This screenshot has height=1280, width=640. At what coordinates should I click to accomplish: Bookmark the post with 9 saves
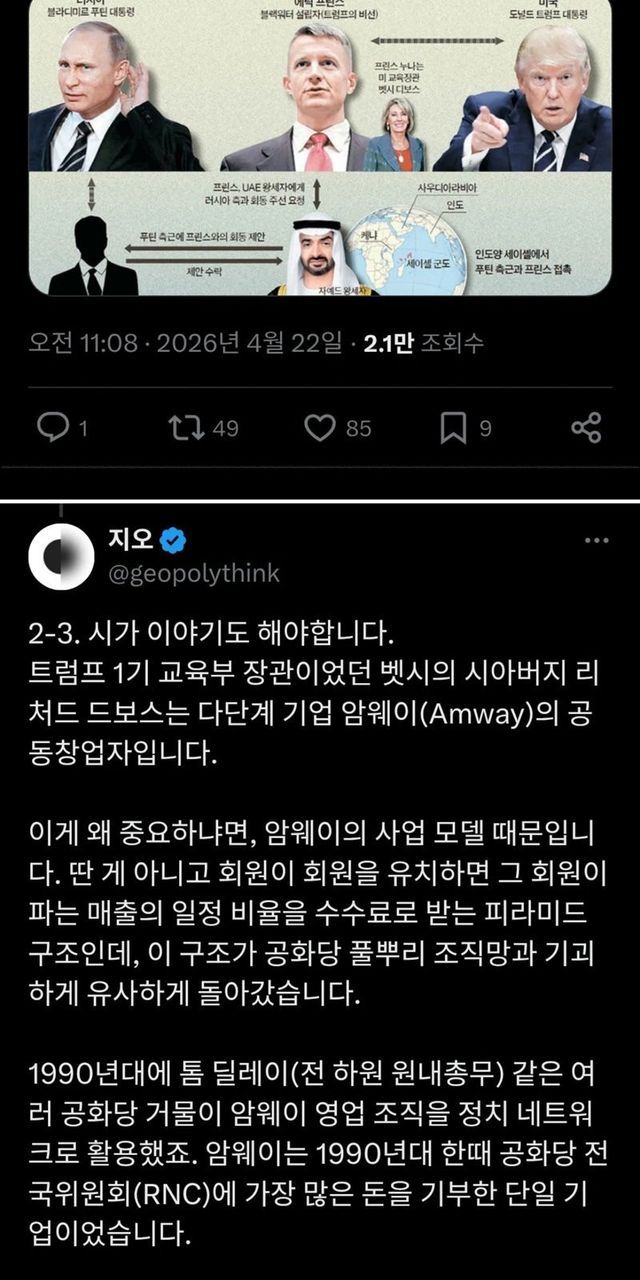(453, 428)
